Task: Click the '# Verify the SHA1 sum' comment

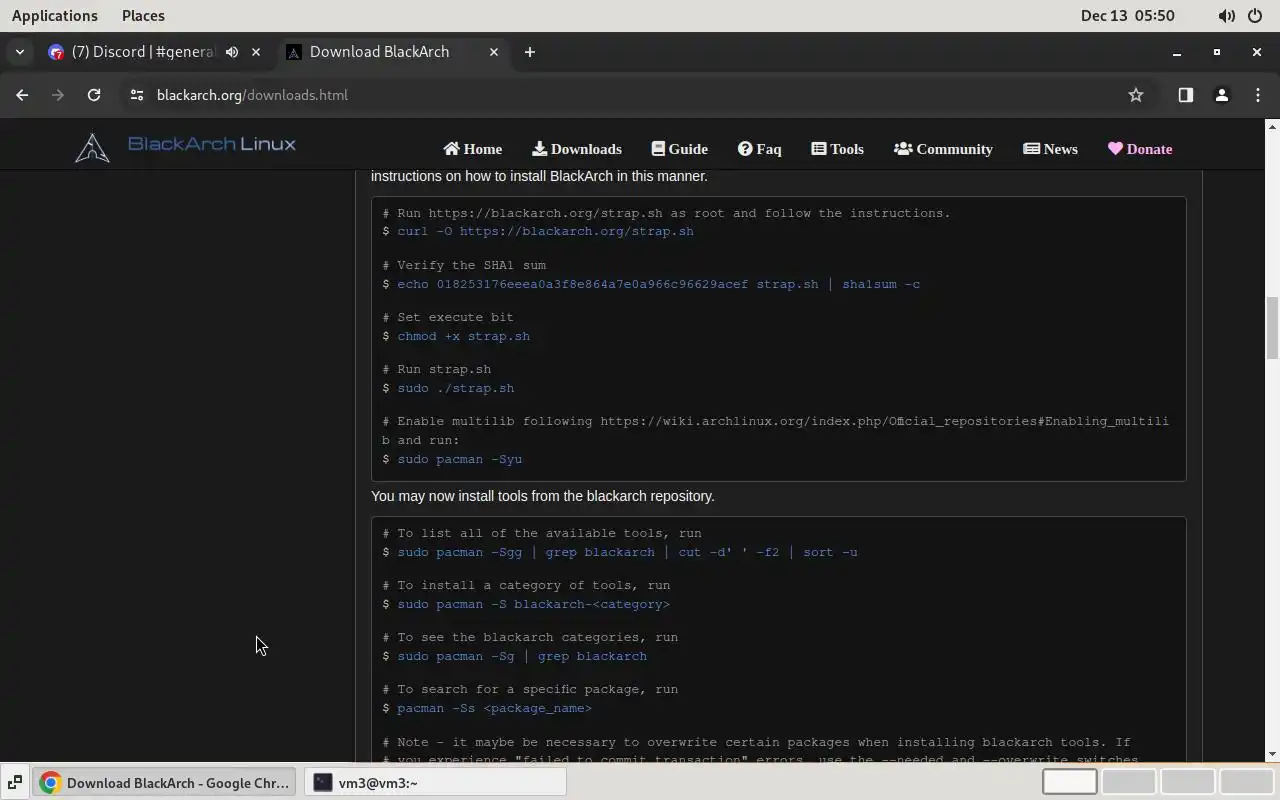Action: pyautogui.click(x=464, y=265)
